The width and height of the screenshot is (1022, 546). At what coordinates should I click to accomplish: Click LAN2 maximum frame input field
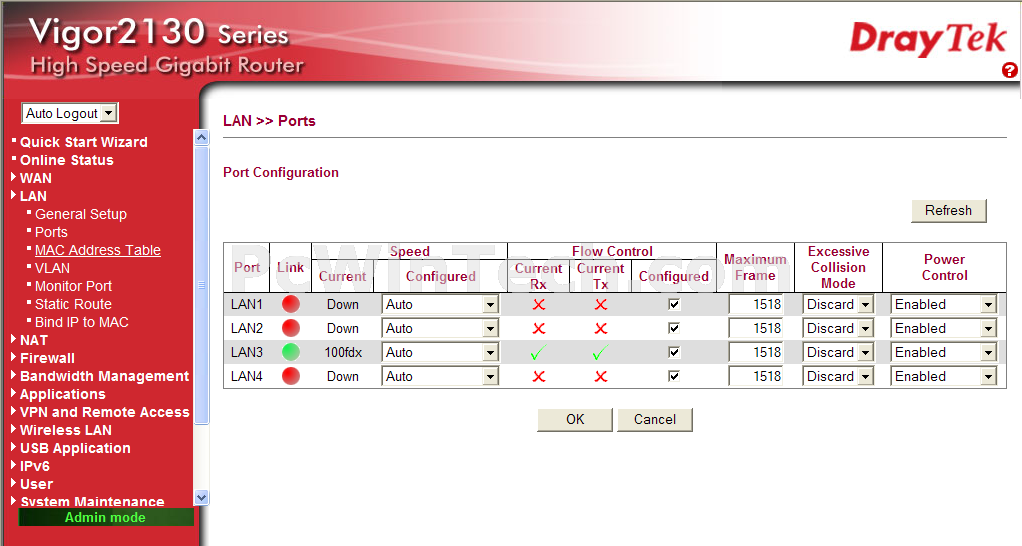pos(756,328)
